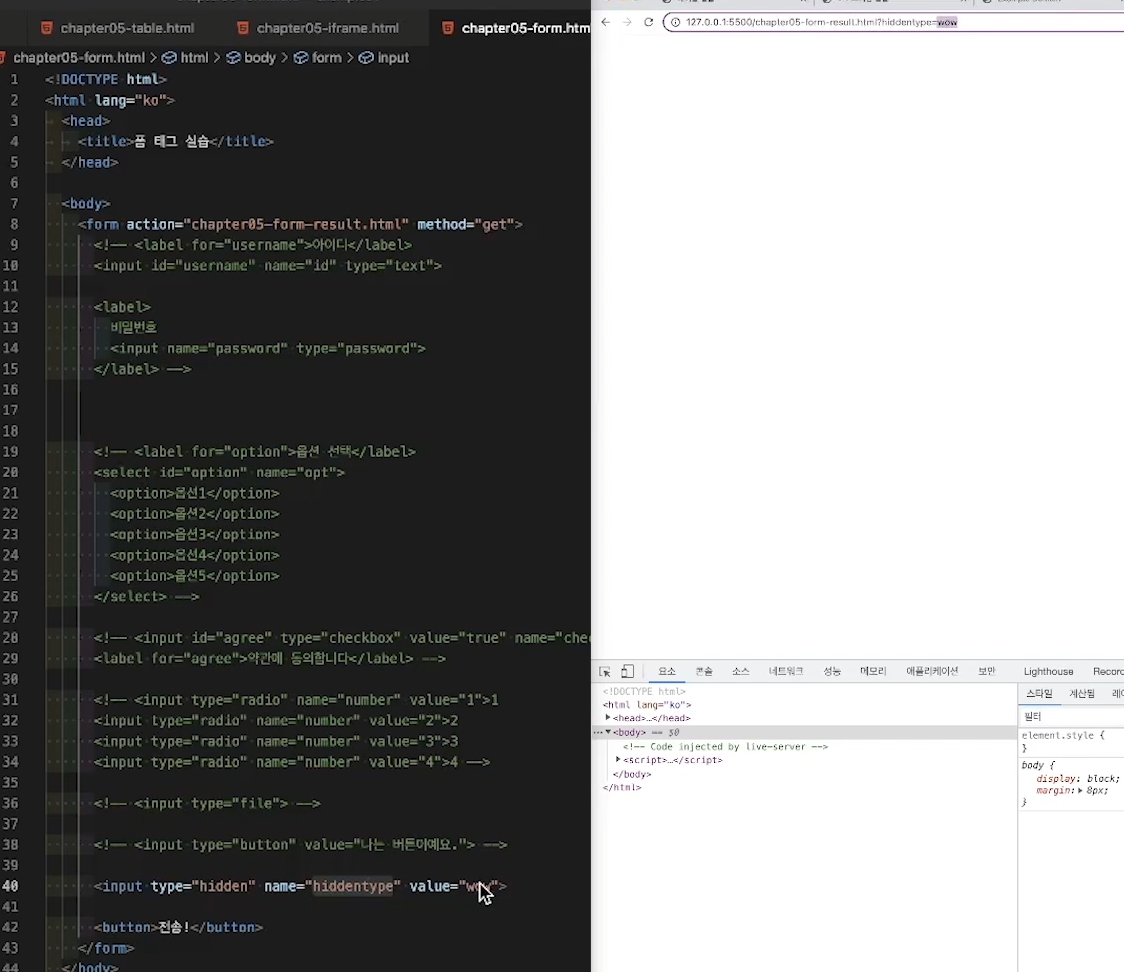Screen dimensions: 1124x972
Task: Switch to the 성능 DevTools tab
Action: click(x=832, y=672)
